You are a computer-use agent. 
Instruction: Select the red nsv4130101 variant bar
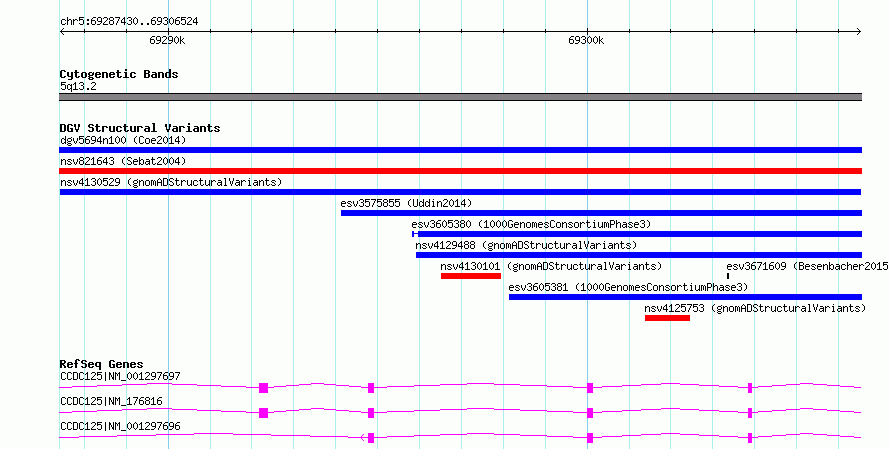tap(471, 276)
